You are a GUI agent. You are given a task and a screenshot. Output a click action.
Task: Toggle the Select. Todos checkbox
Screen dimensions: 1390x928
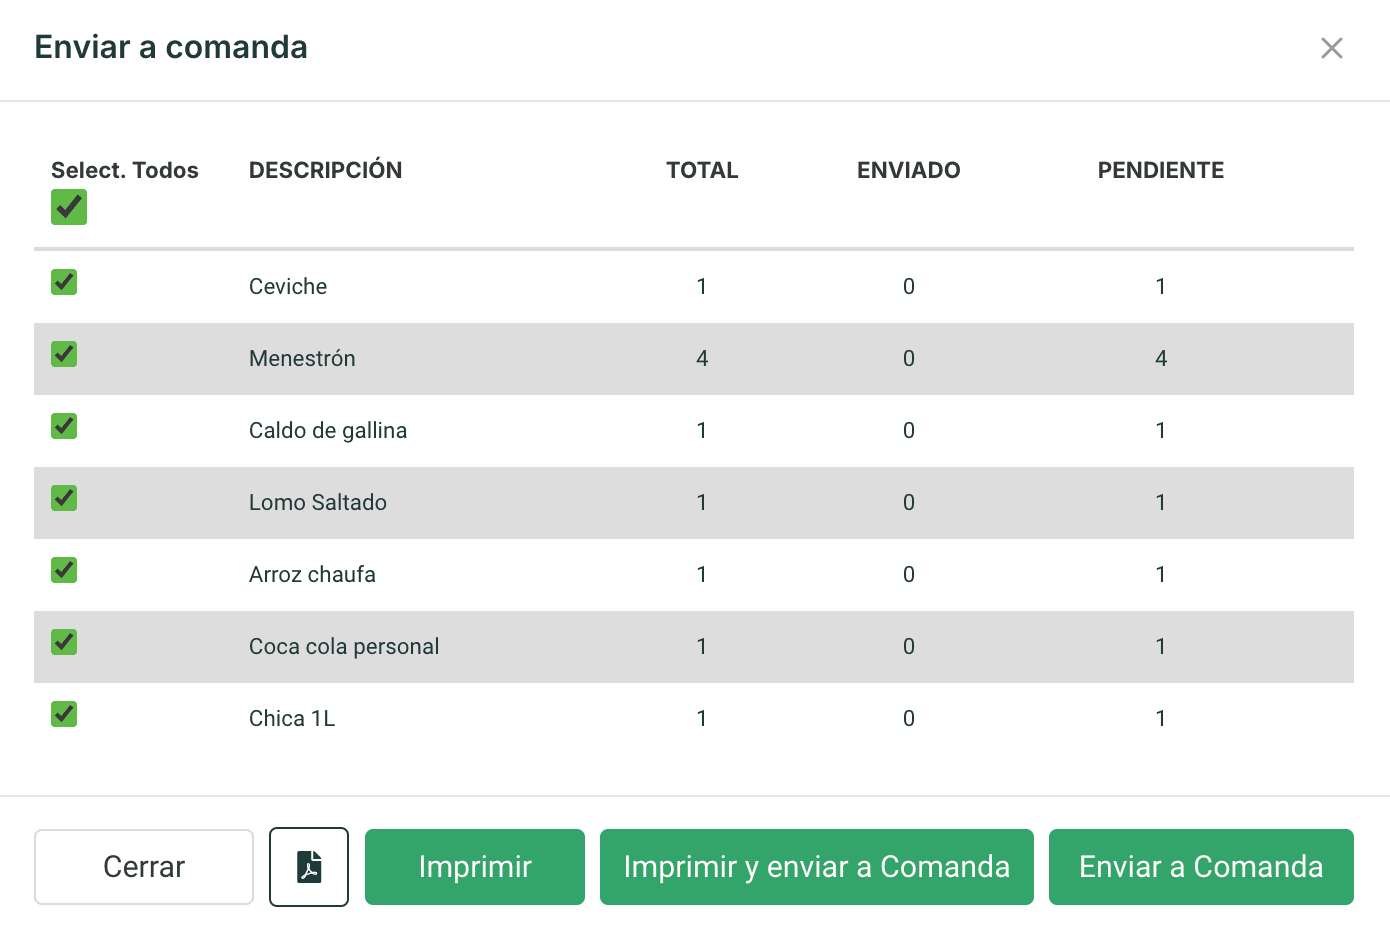(x=69, y=207)
